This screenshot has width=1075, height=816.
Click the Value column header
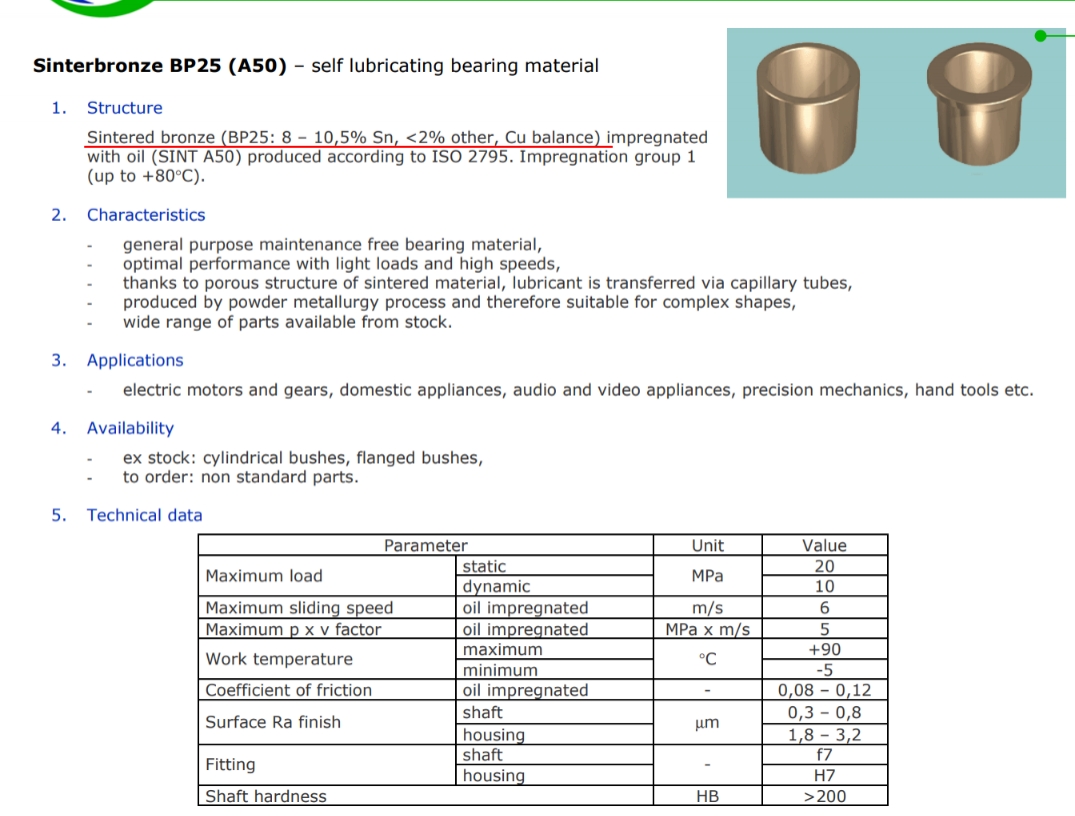825,545
